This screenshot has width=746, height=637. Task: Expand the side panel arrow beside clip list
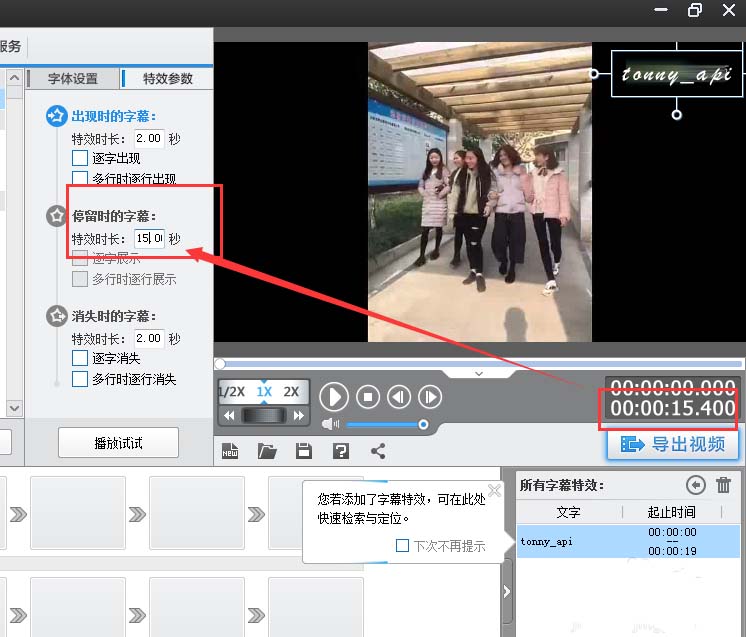(507, 591)
